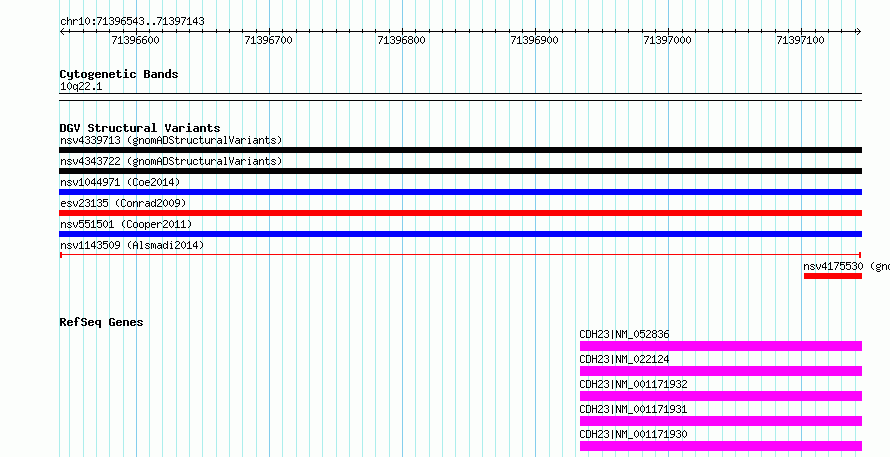
Task: Click the magenta bar for CDH23|NM_001171931
Action: click(721, 421)
